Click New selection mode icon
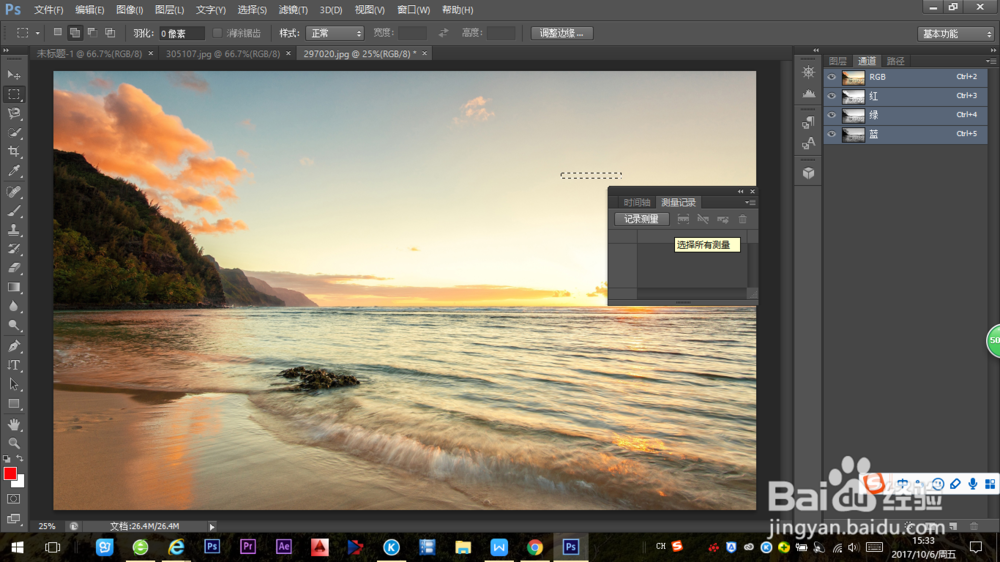This screenshot has height=562, width=1000. point(57,33)
